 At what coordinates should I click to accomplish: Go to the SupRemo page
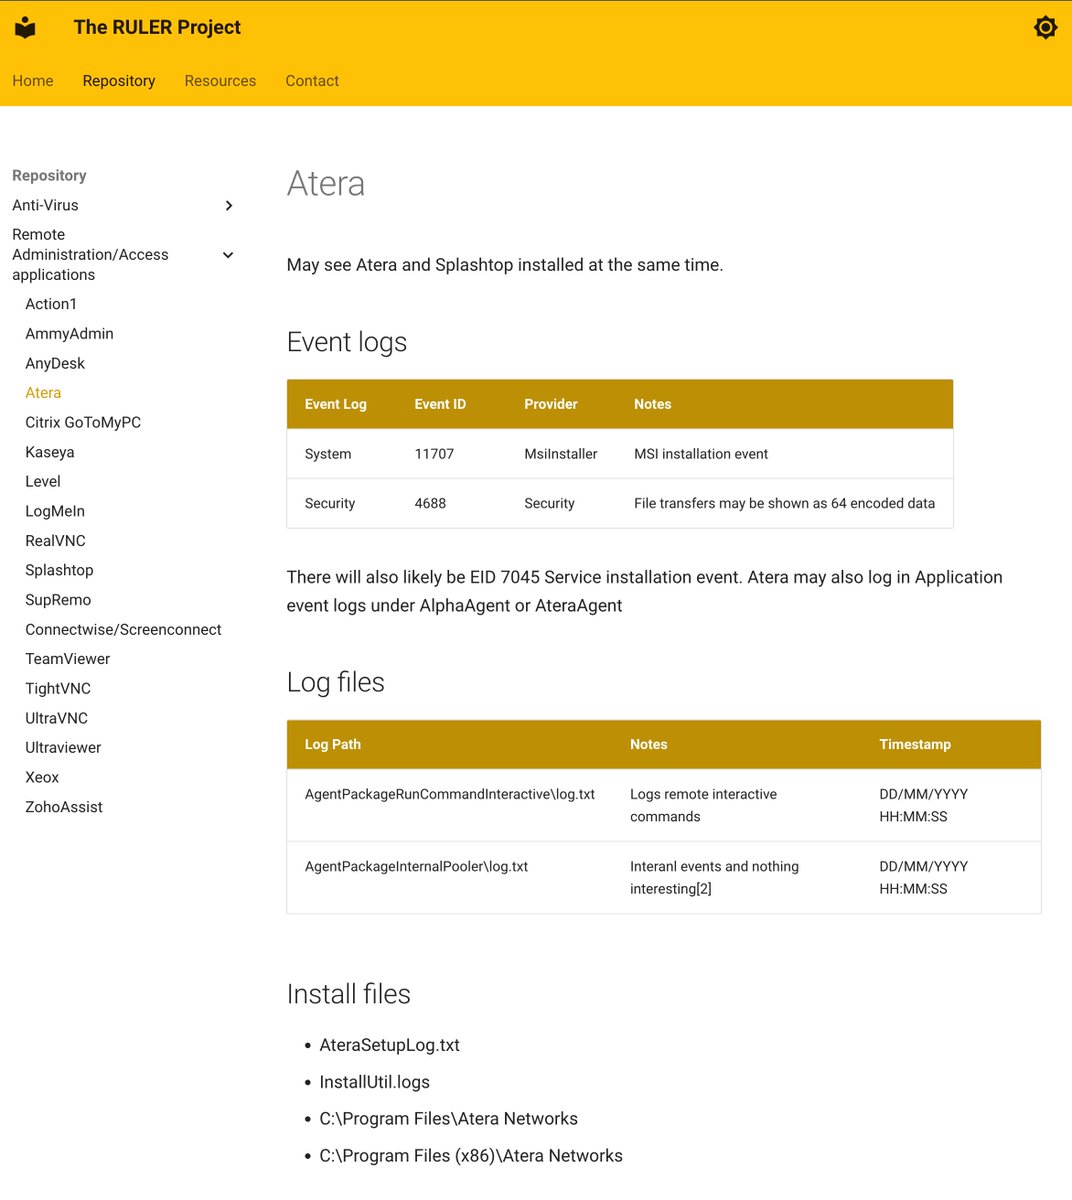(x=58, y=600)
